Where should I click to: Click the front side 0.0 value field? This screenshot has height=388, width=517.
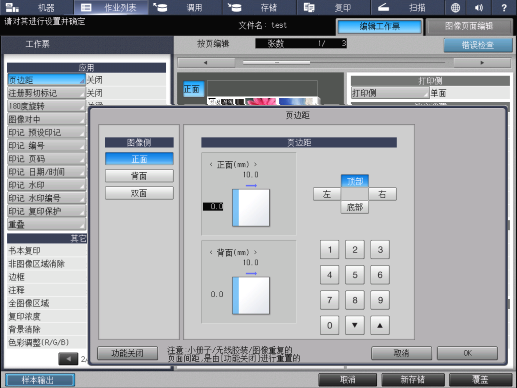click(213, 206)
